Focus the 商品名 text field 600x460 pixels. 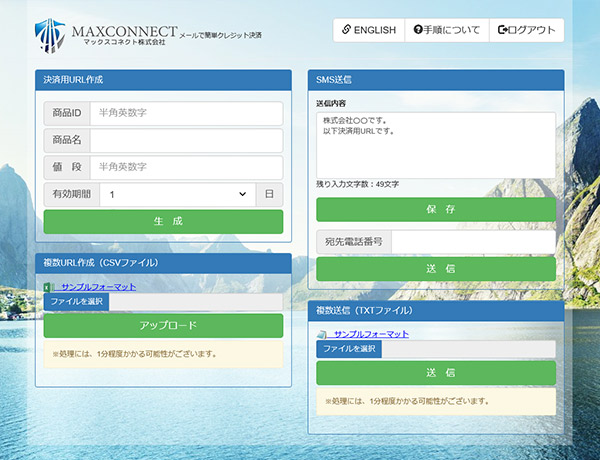(x=186, y=140)
